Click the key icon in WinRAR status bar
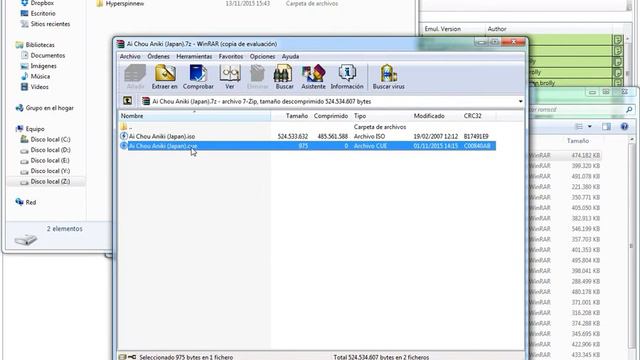Viewport: 640px width, 360px height. [x=132, y=357]
